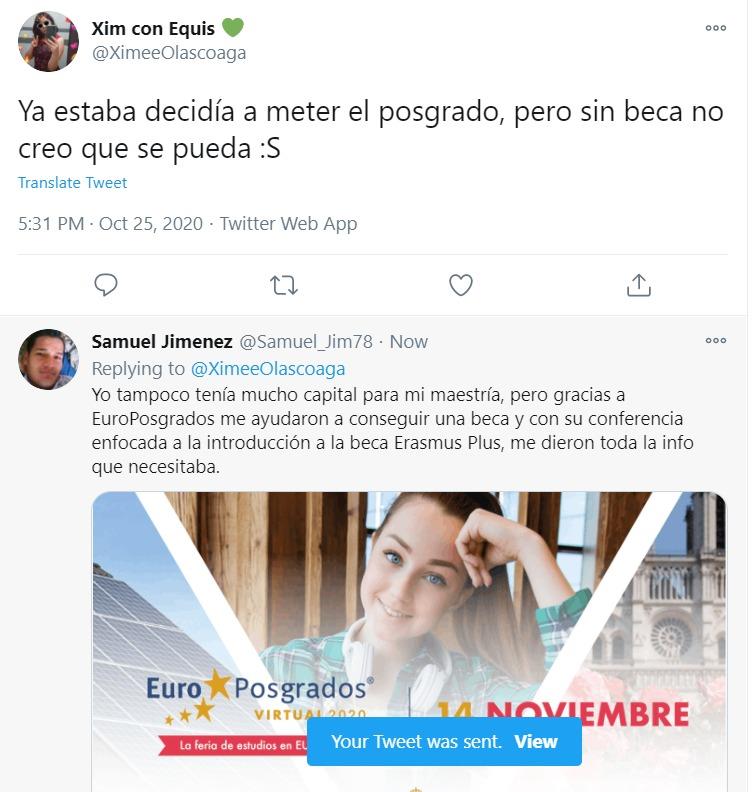The height and width of the screenshot is (792, 752).
Task: Like the tweet with the heart icon
Action: [461, 285]
